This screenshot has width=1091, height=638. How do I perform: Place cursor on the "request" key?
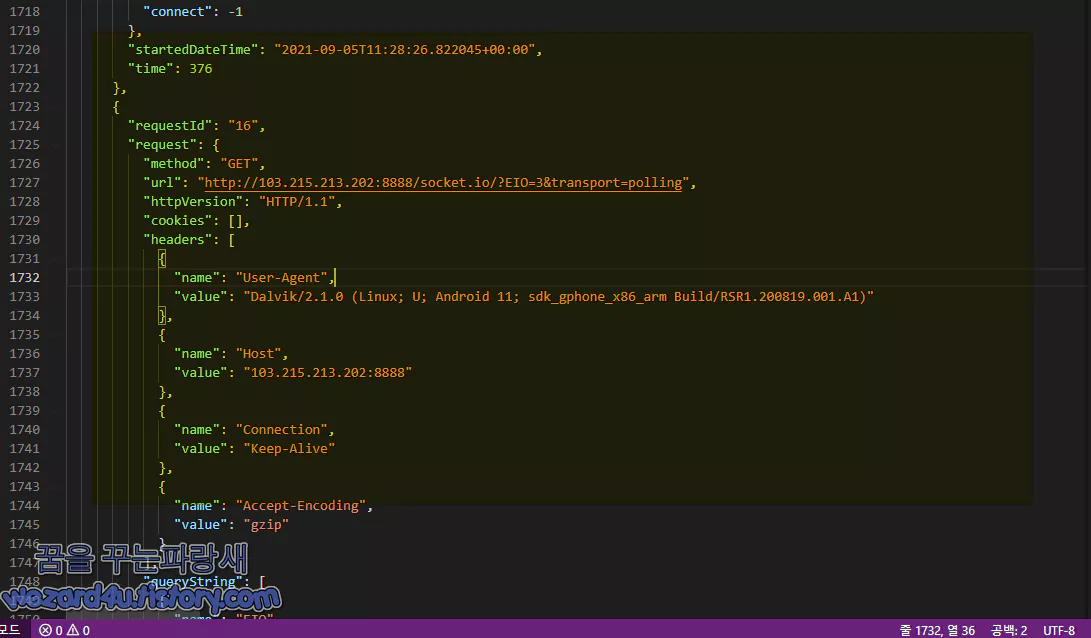pyautogui.click(x=162, y=145)
